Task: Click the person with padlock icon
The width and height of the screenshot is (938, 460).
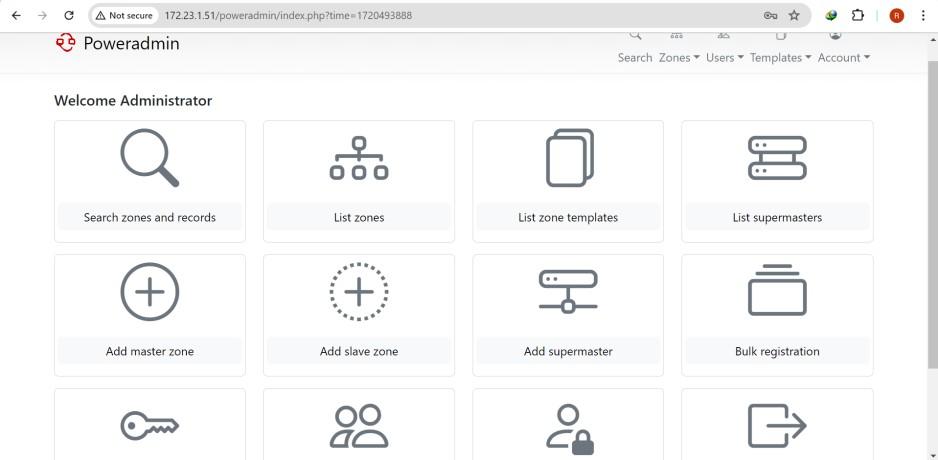Action: point(570,429)
